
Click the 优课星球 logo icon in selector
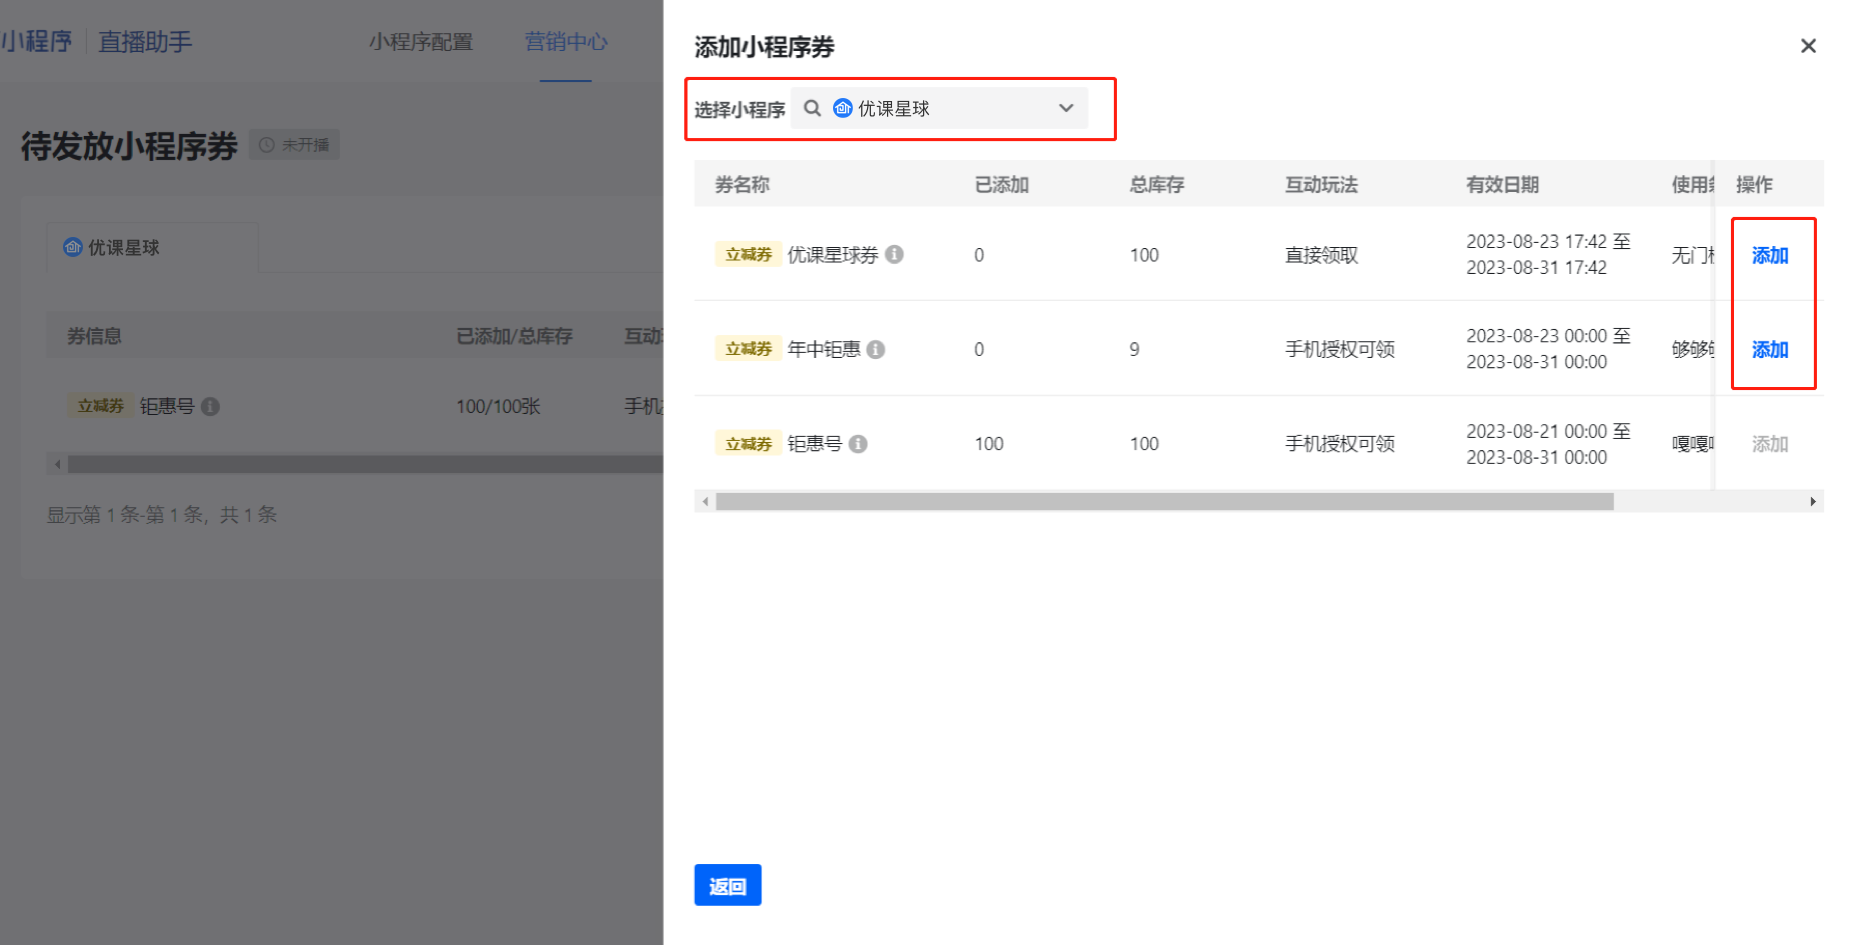click(x=843, y=108)
